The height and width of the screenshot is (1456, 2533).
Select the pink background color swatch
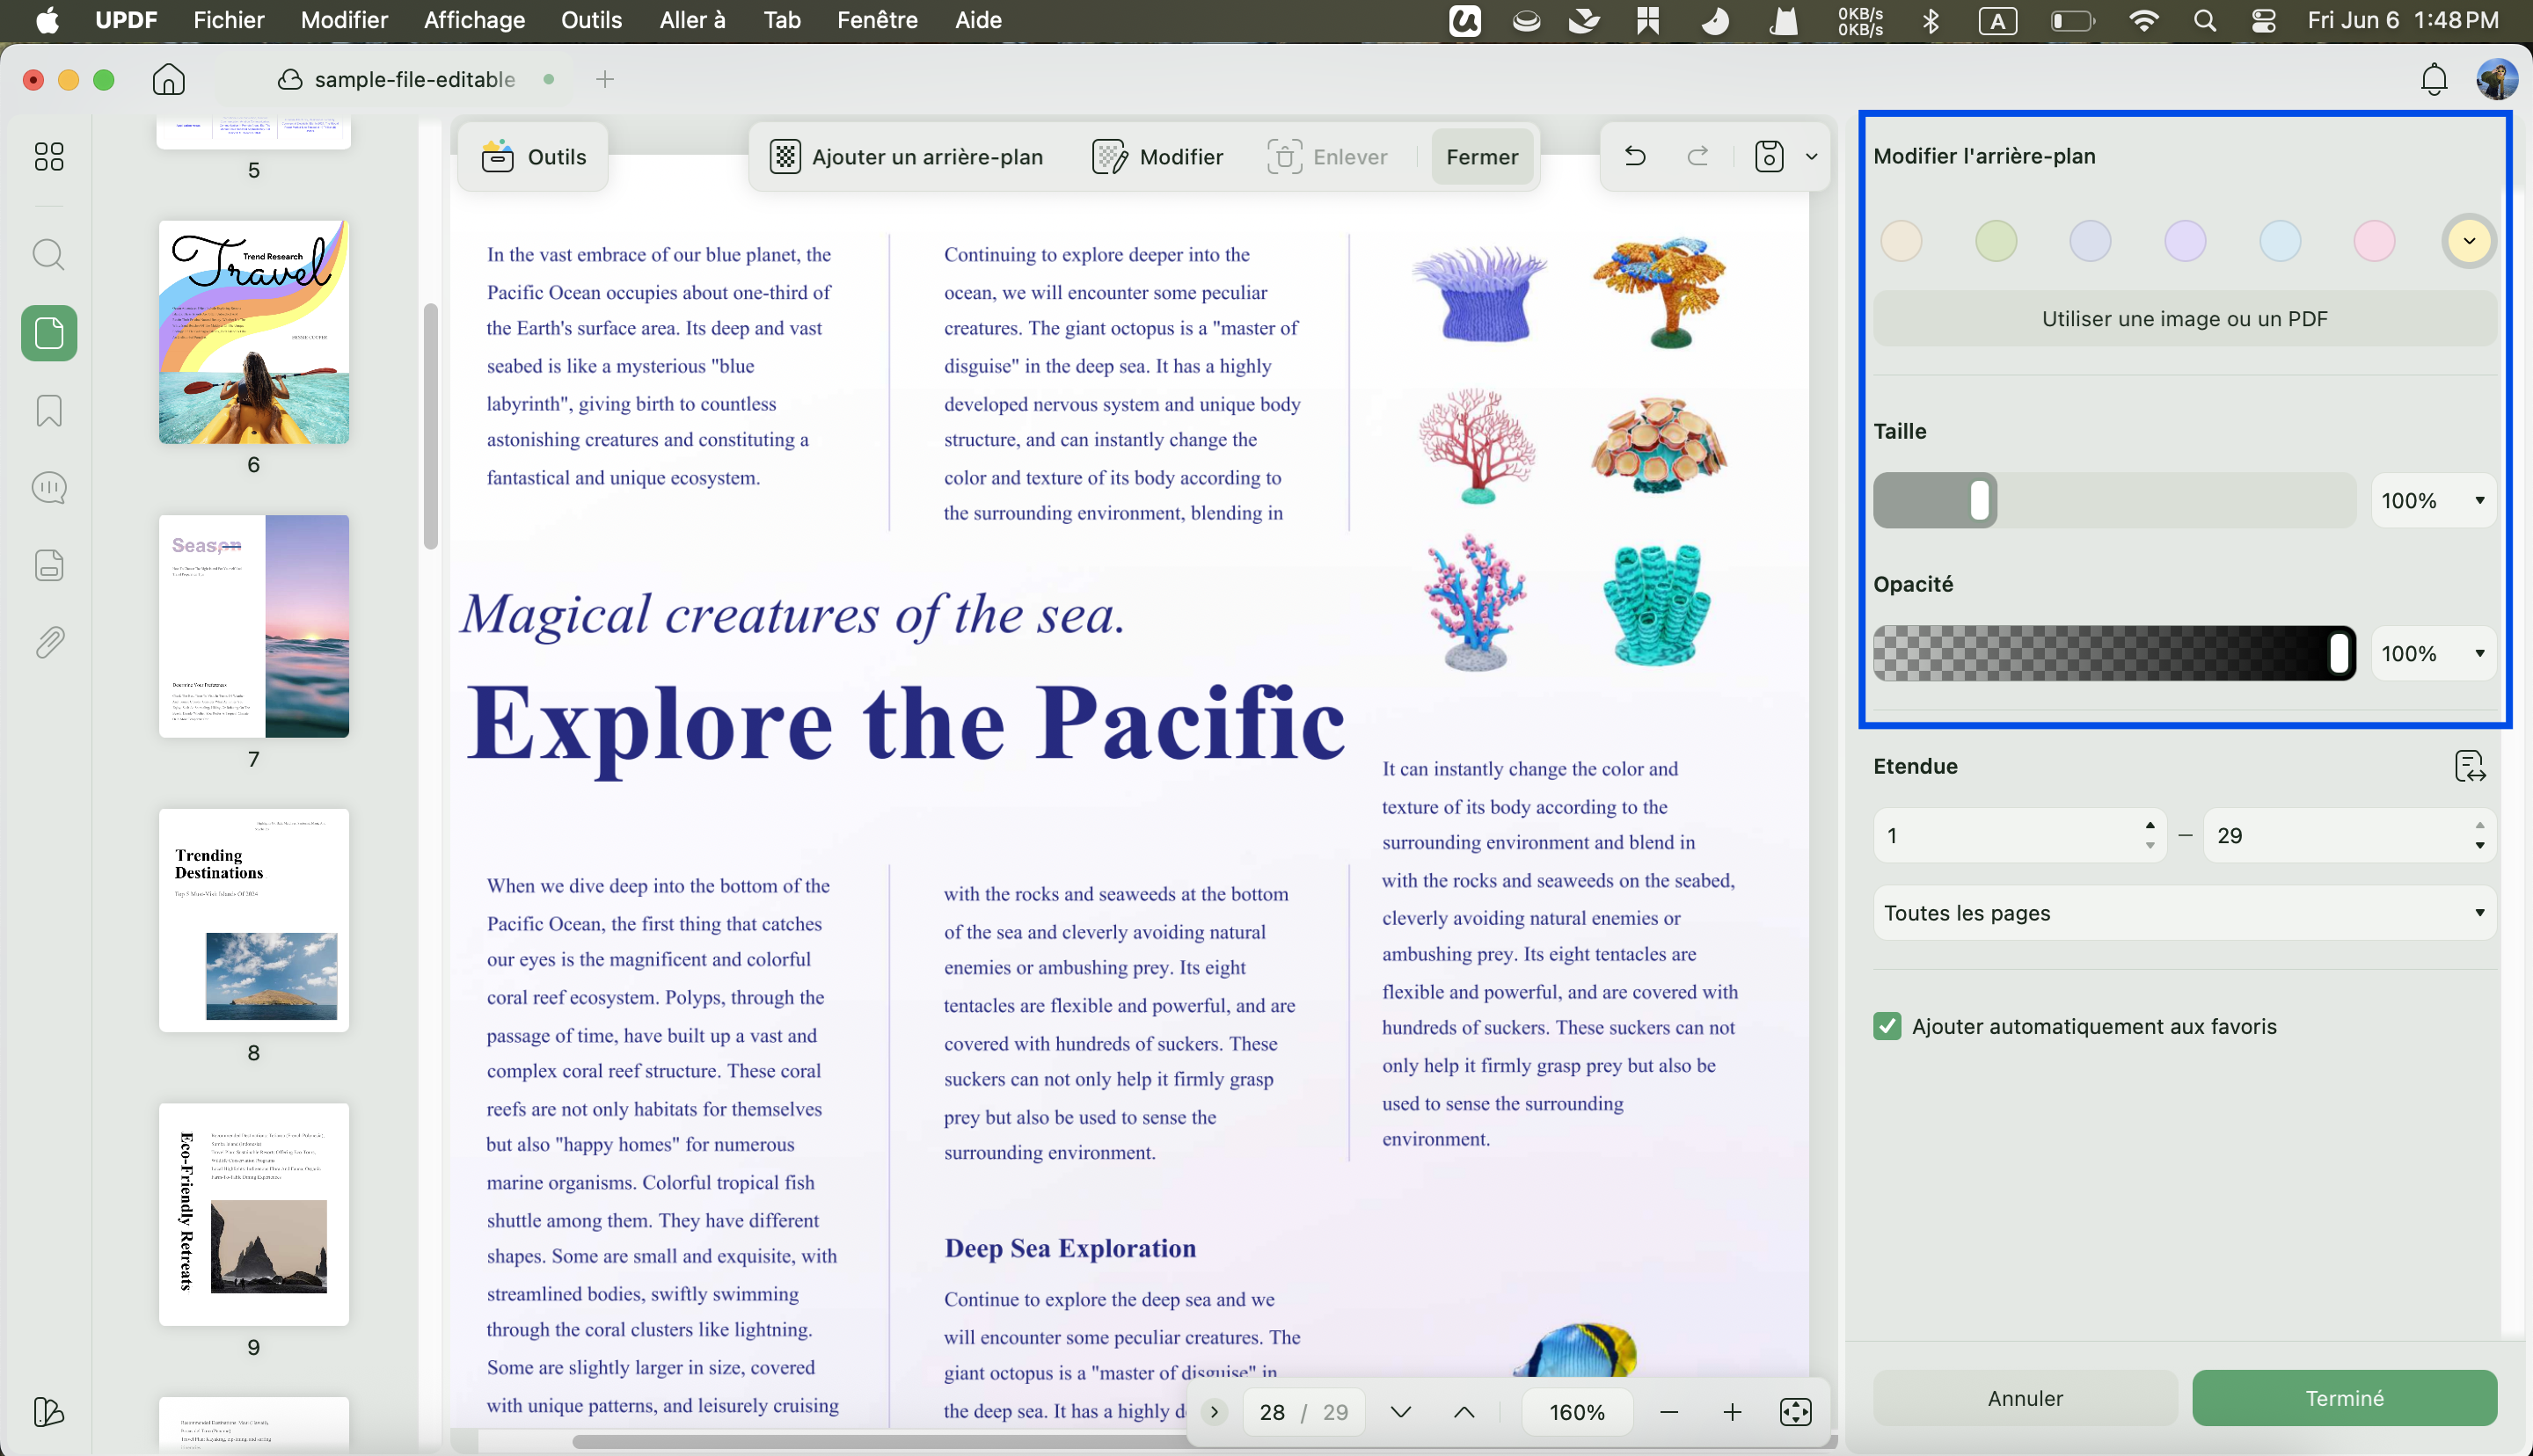click(2374, 241)
